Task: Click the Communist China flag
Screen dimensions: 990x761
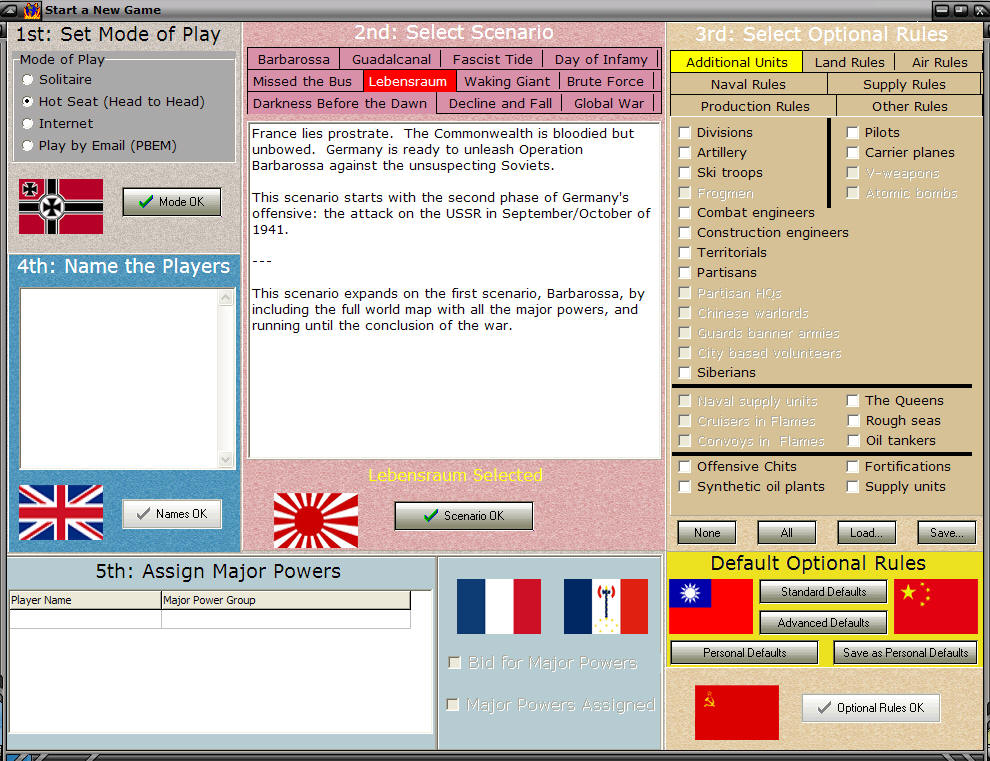Action: tap(935, 605)
